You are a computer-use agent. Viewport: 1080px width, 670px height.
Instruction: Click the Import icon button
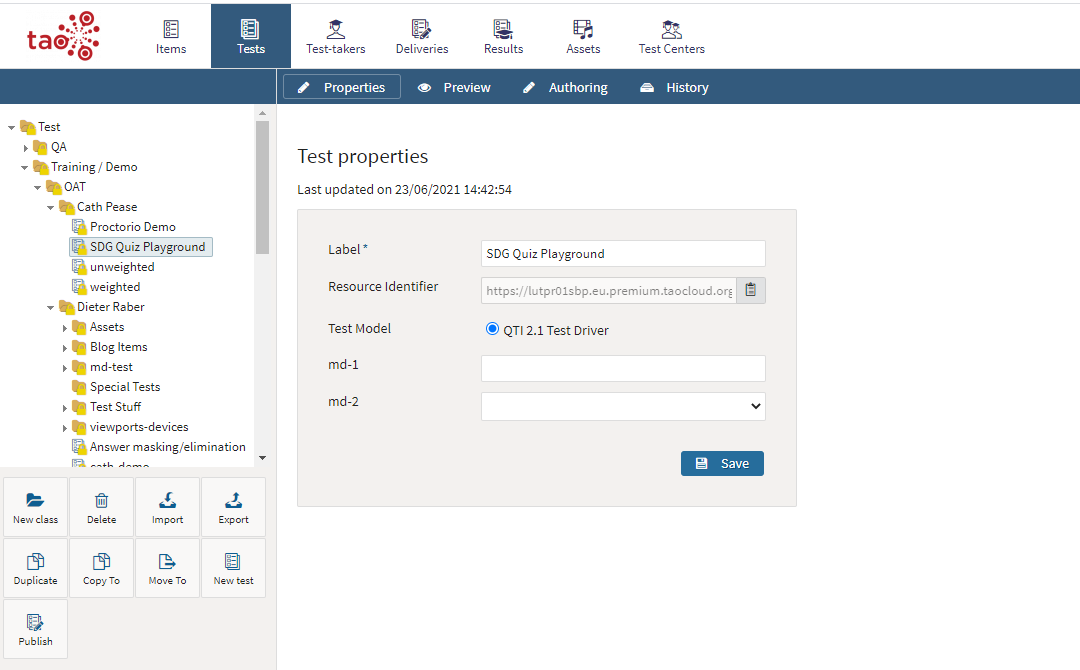click(167, 500)
